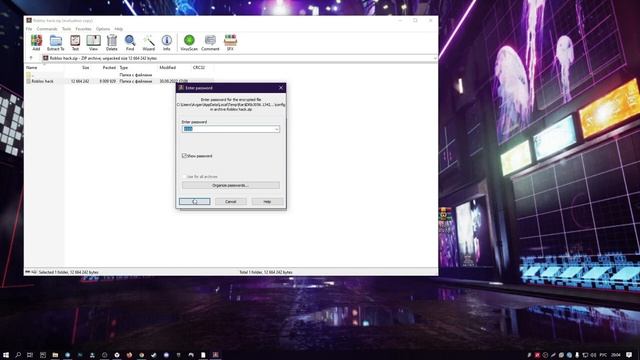The width and height of the screenshot is (640, 360).
Task: Open the Windows Start menu
Action: 6,355
